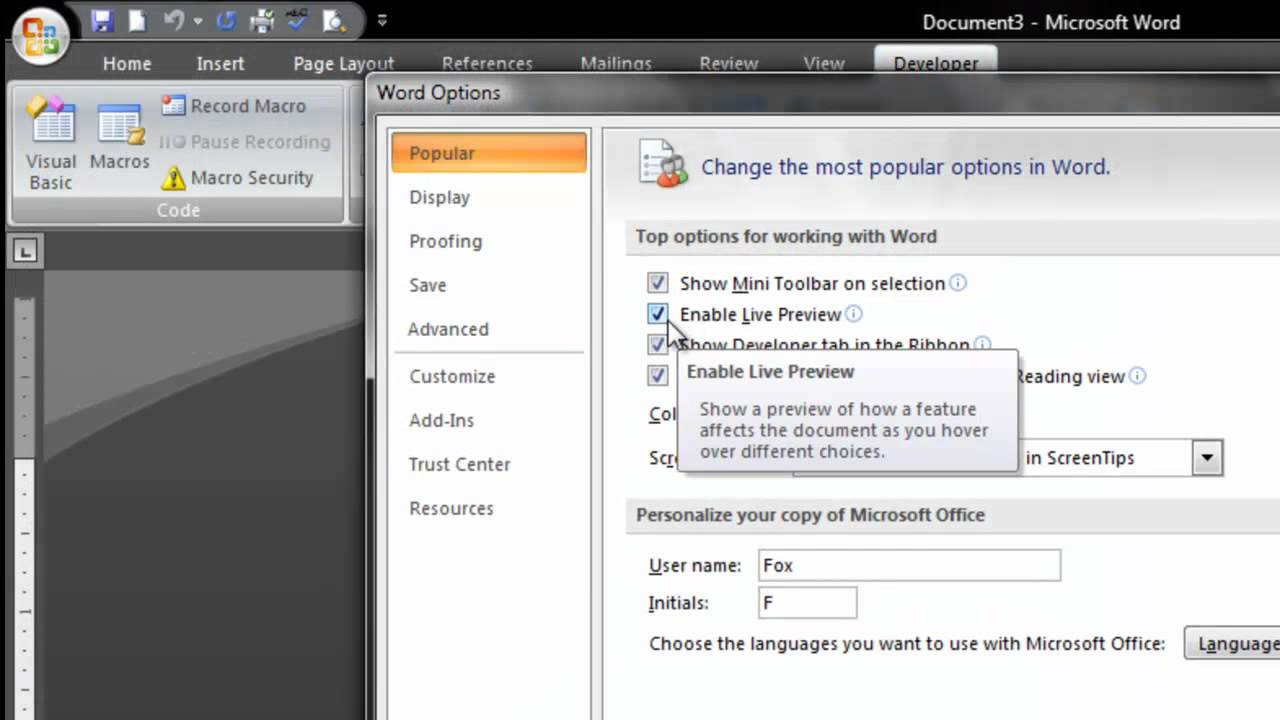Click Pause Recording
The height and width of the screenshot is (720, 1280).
[245, 142]
